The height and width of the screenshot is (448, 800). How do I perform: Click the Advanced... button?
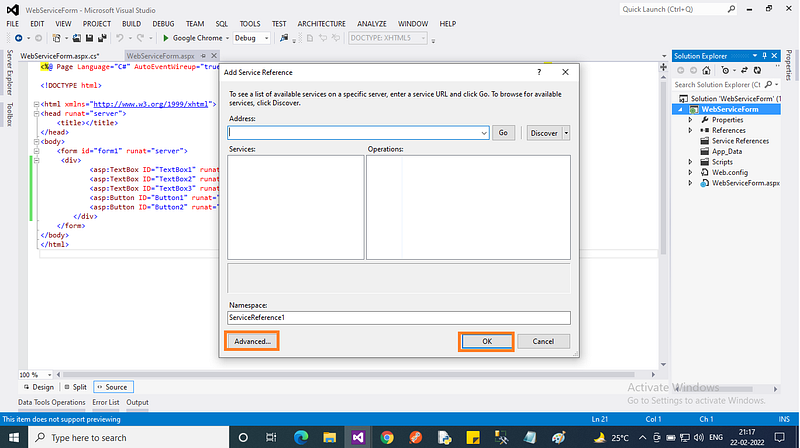[252, 341]
